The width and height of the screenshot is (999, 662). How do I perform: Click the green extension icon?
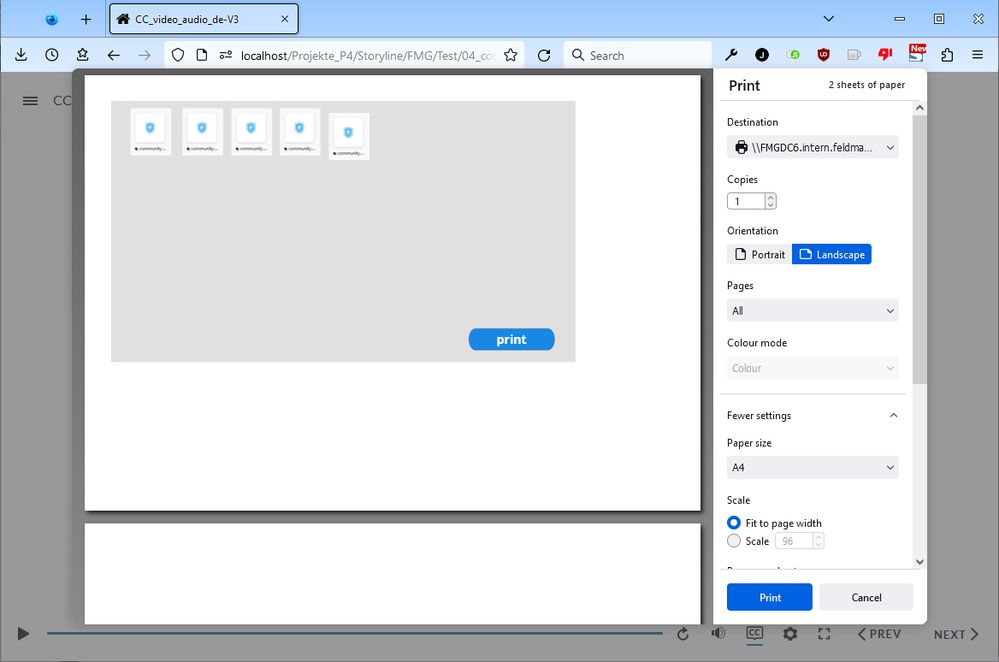[793, 55]
